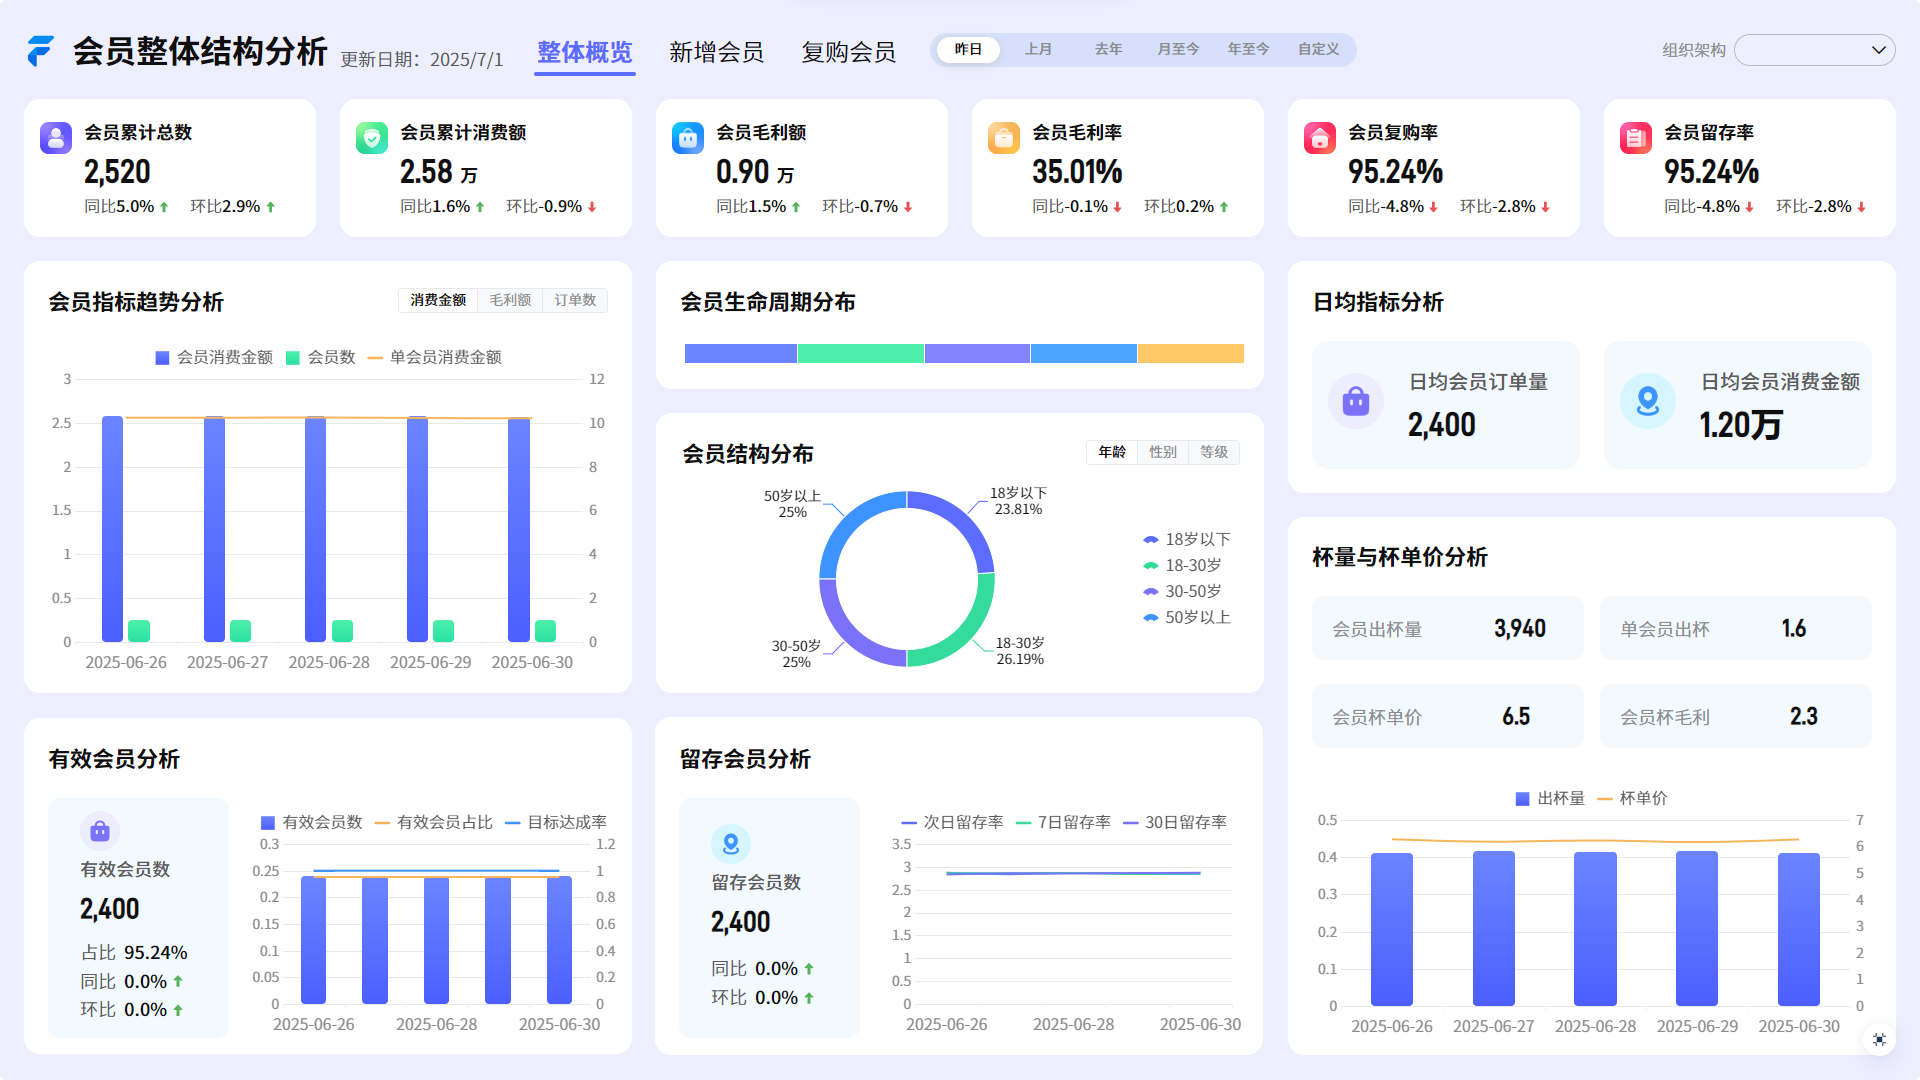Click the settings icon at bottom-right corner
This screenshot has width=1920, height=1080.
coord(1879,1040)
